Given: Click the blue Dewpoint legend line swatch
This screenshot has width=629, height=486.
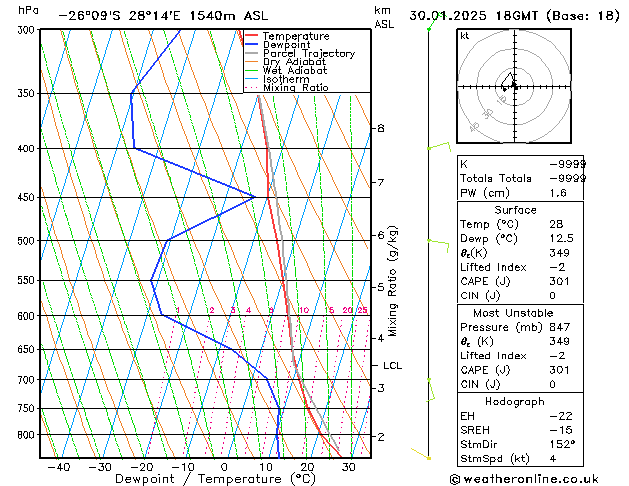Looking at the screenshot, I should 252,44.
